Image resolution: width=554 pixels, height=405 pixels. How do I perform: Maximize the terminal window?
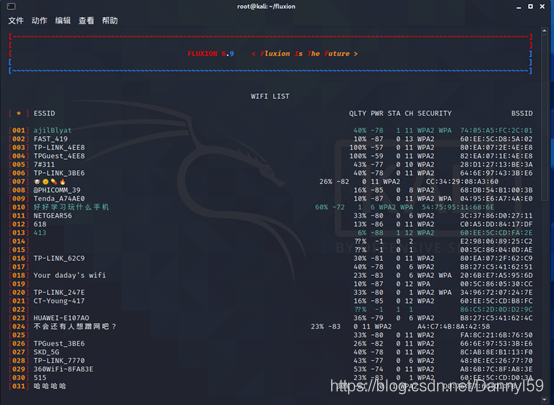click(x=530, y=6)
